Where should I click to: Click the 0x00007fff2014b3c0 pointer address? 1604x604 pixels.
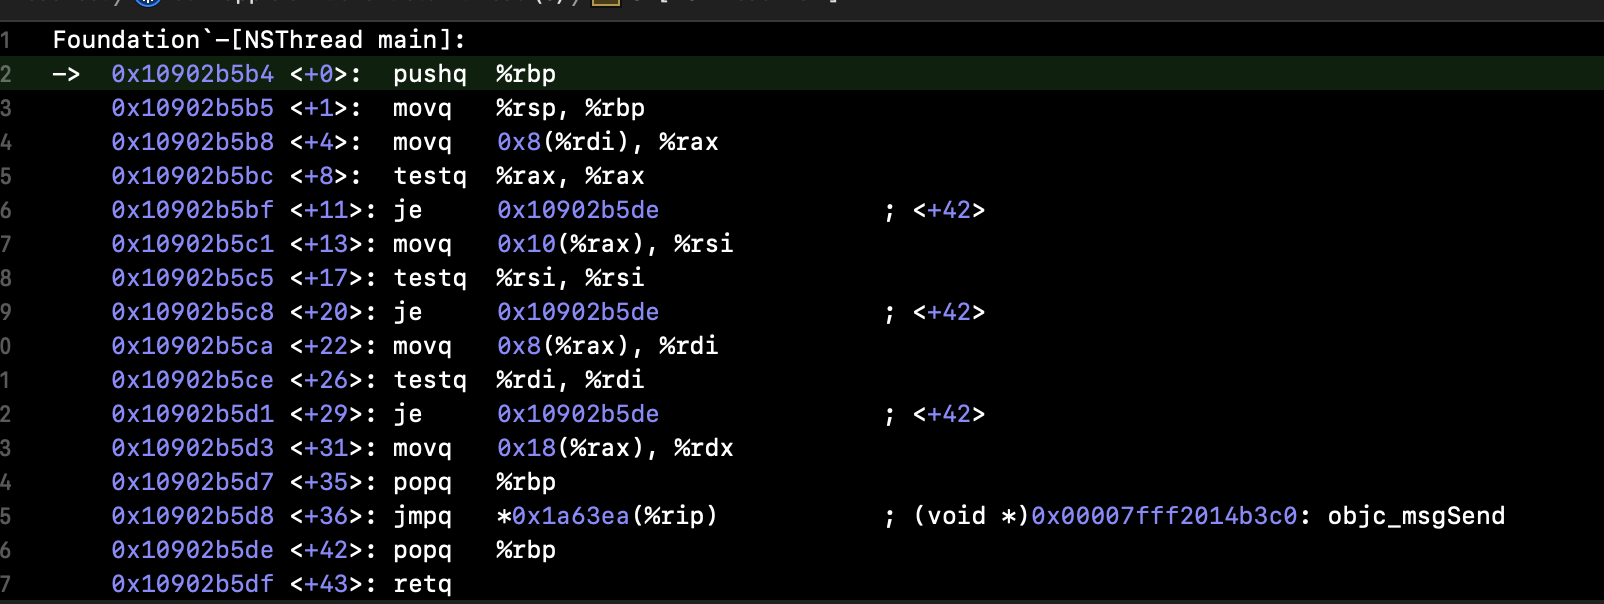tap(1164, 516)
